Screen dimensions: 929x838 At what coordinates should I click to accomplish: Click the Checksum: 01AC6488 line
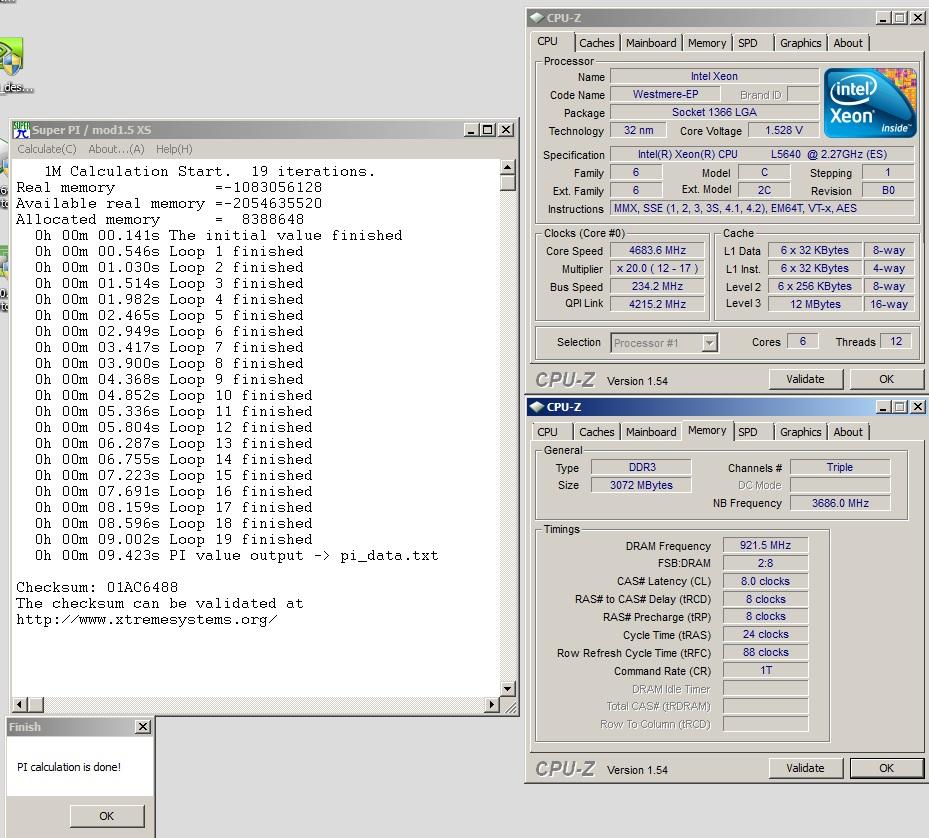[x=97, y=587]
